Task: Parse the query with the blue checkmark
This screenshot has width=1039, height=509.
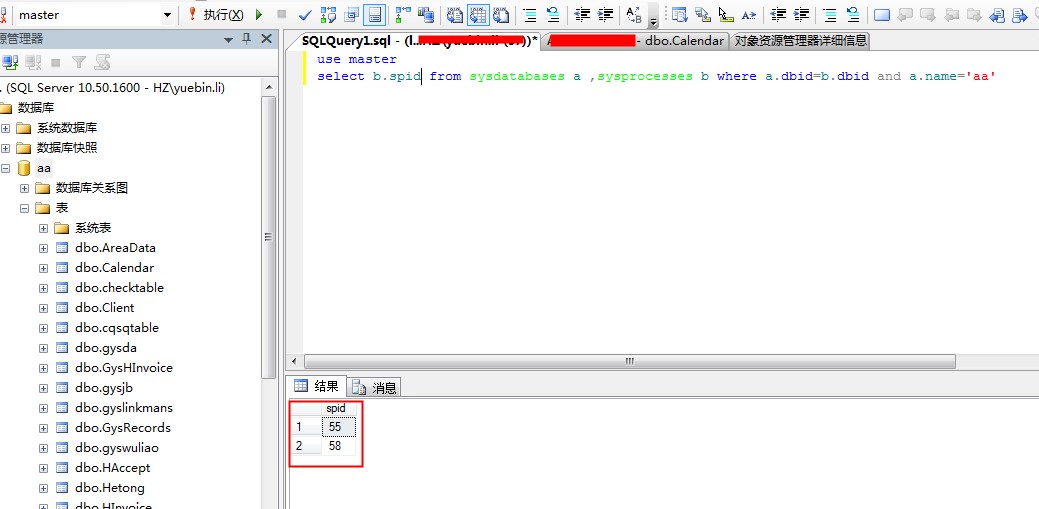Action: point(305,15)
